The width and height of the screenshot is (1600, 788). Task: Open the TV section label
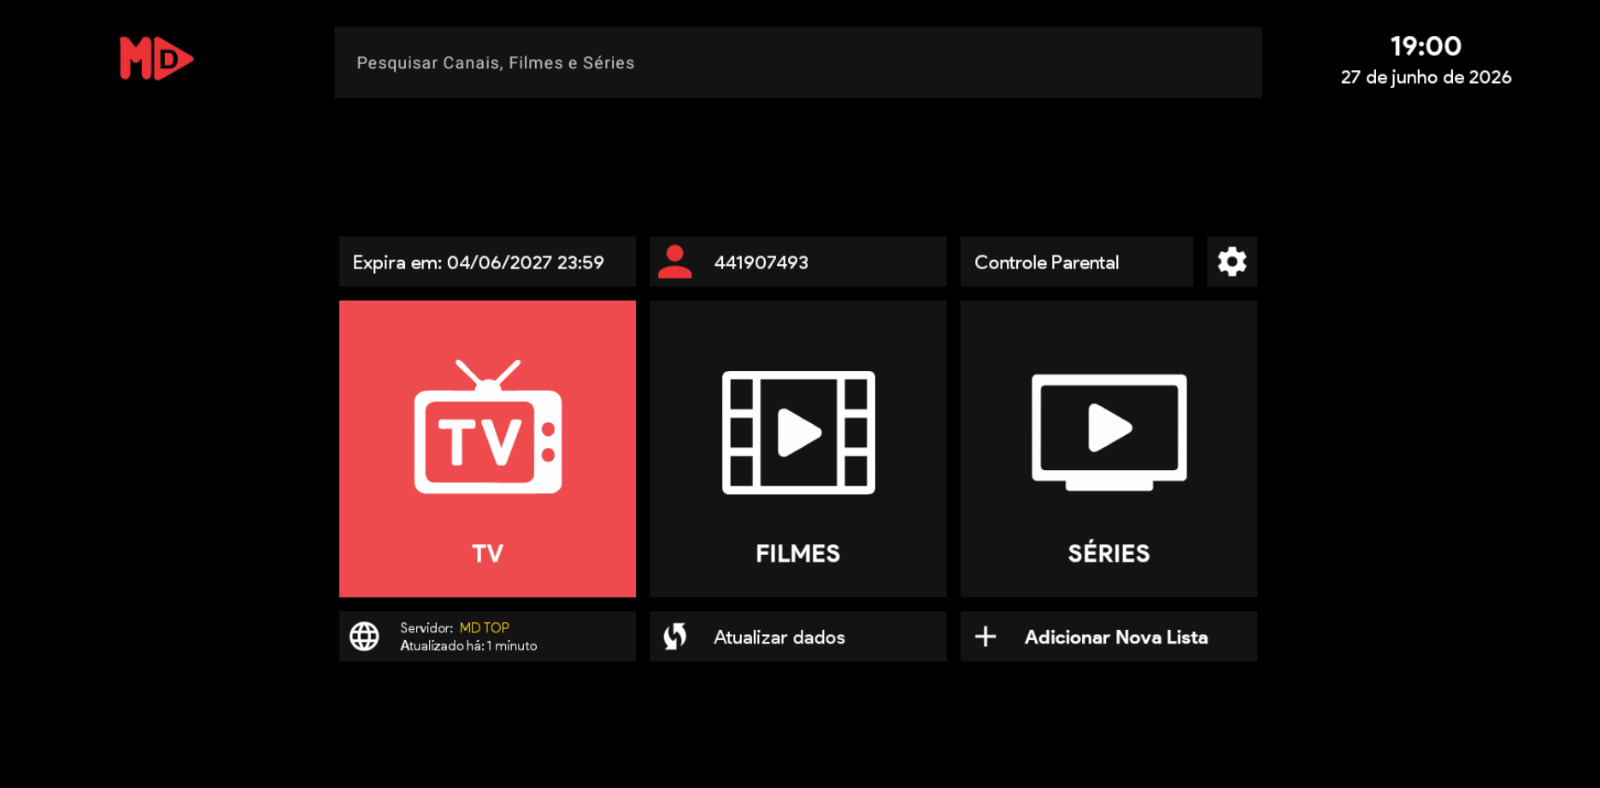click(488, 553)
